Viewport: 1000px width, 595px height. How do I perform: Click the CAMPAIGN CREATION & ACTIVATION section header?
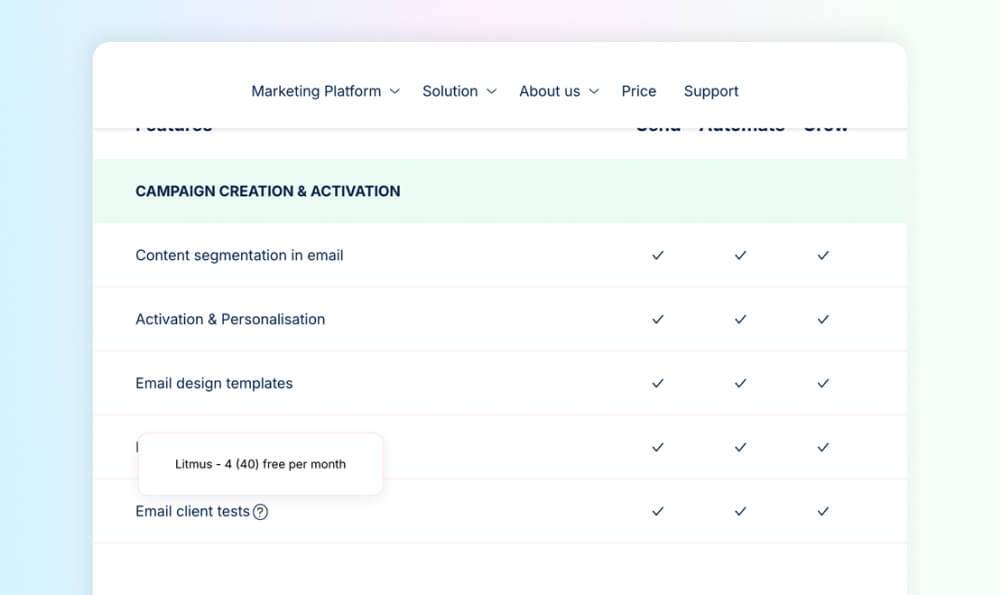coord(267,191)
